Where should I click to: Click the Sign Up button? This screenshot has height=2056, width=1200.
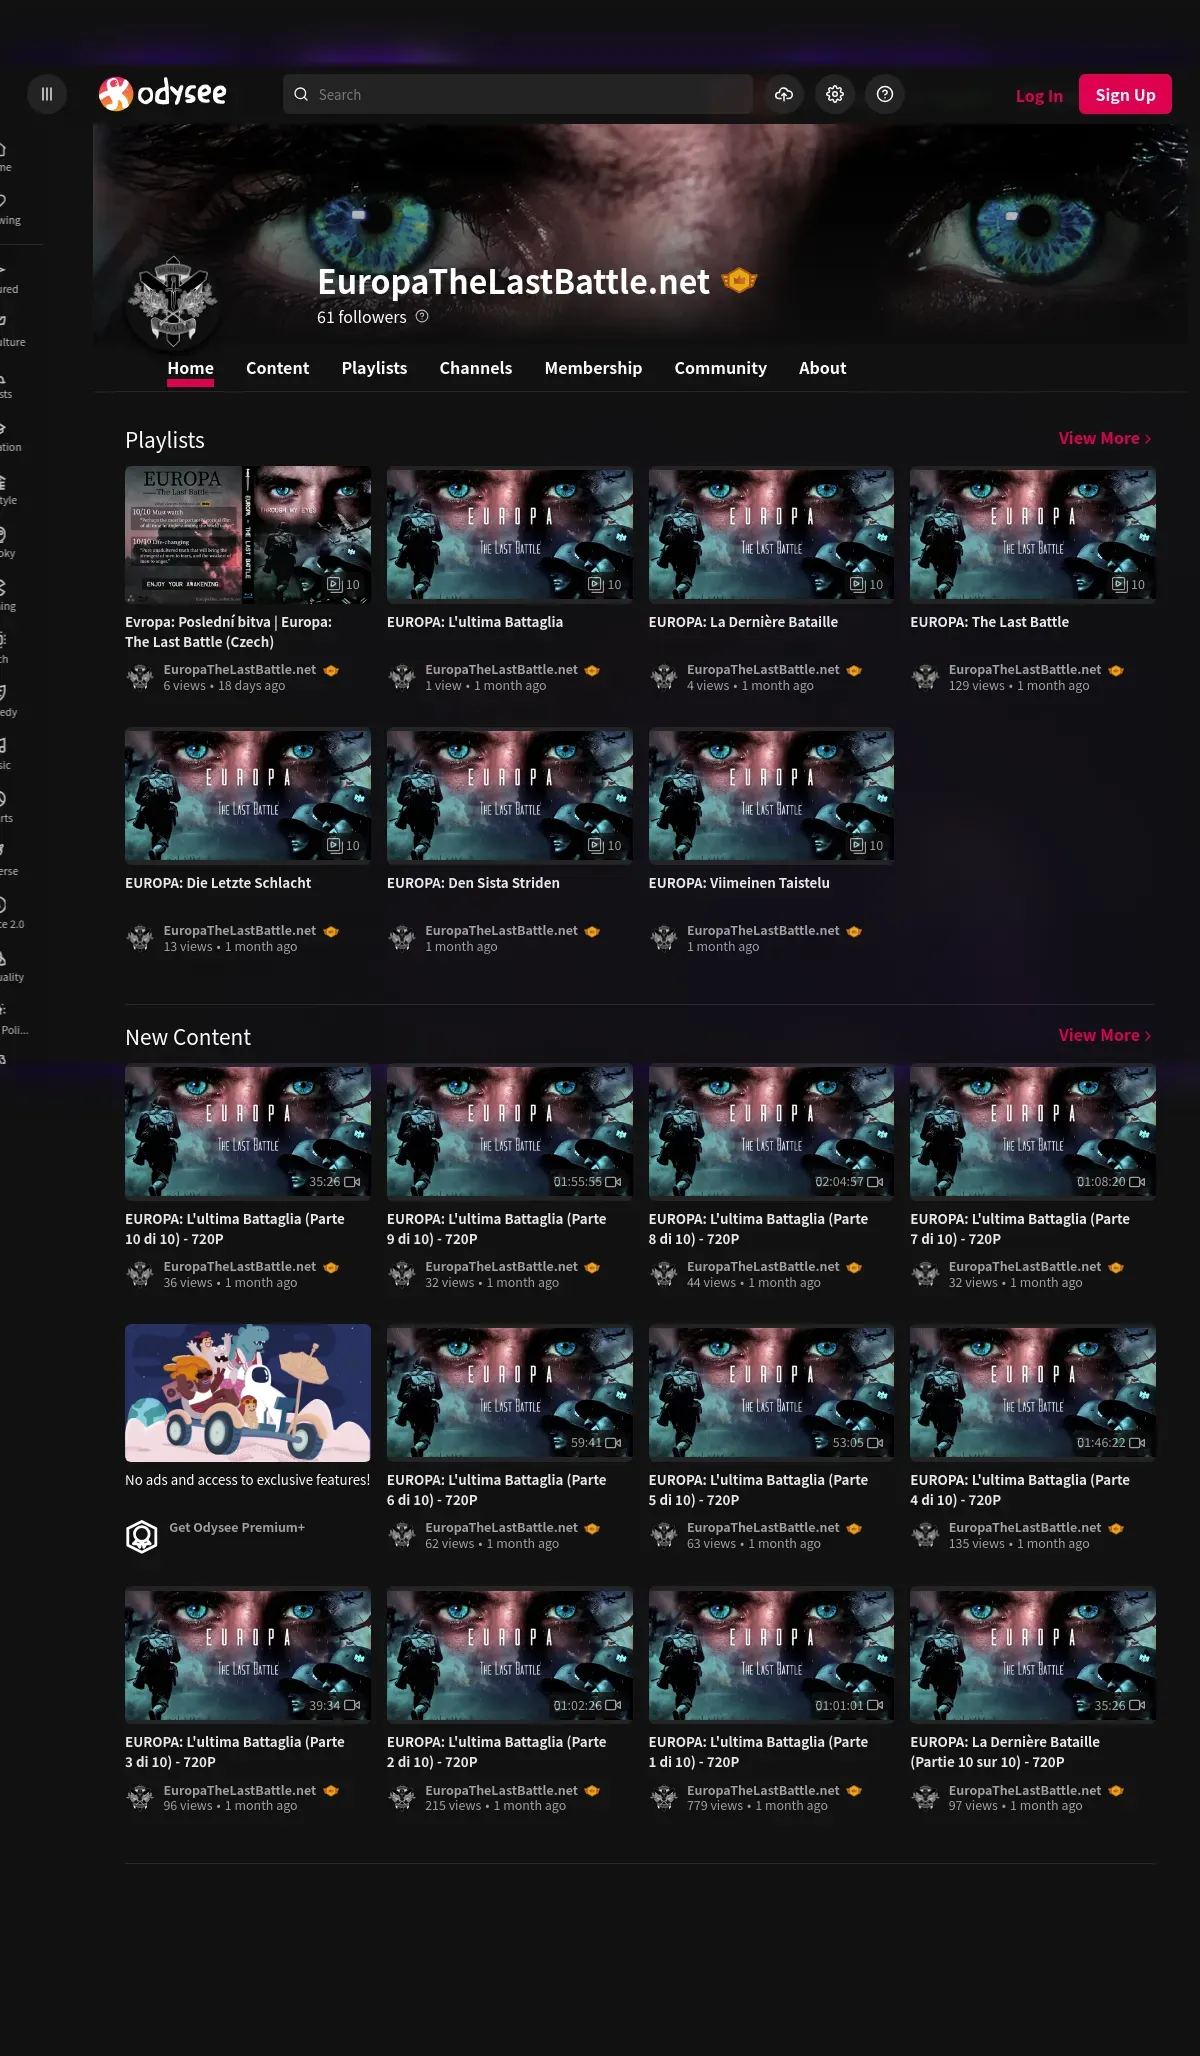click(x=1125, y=94)
